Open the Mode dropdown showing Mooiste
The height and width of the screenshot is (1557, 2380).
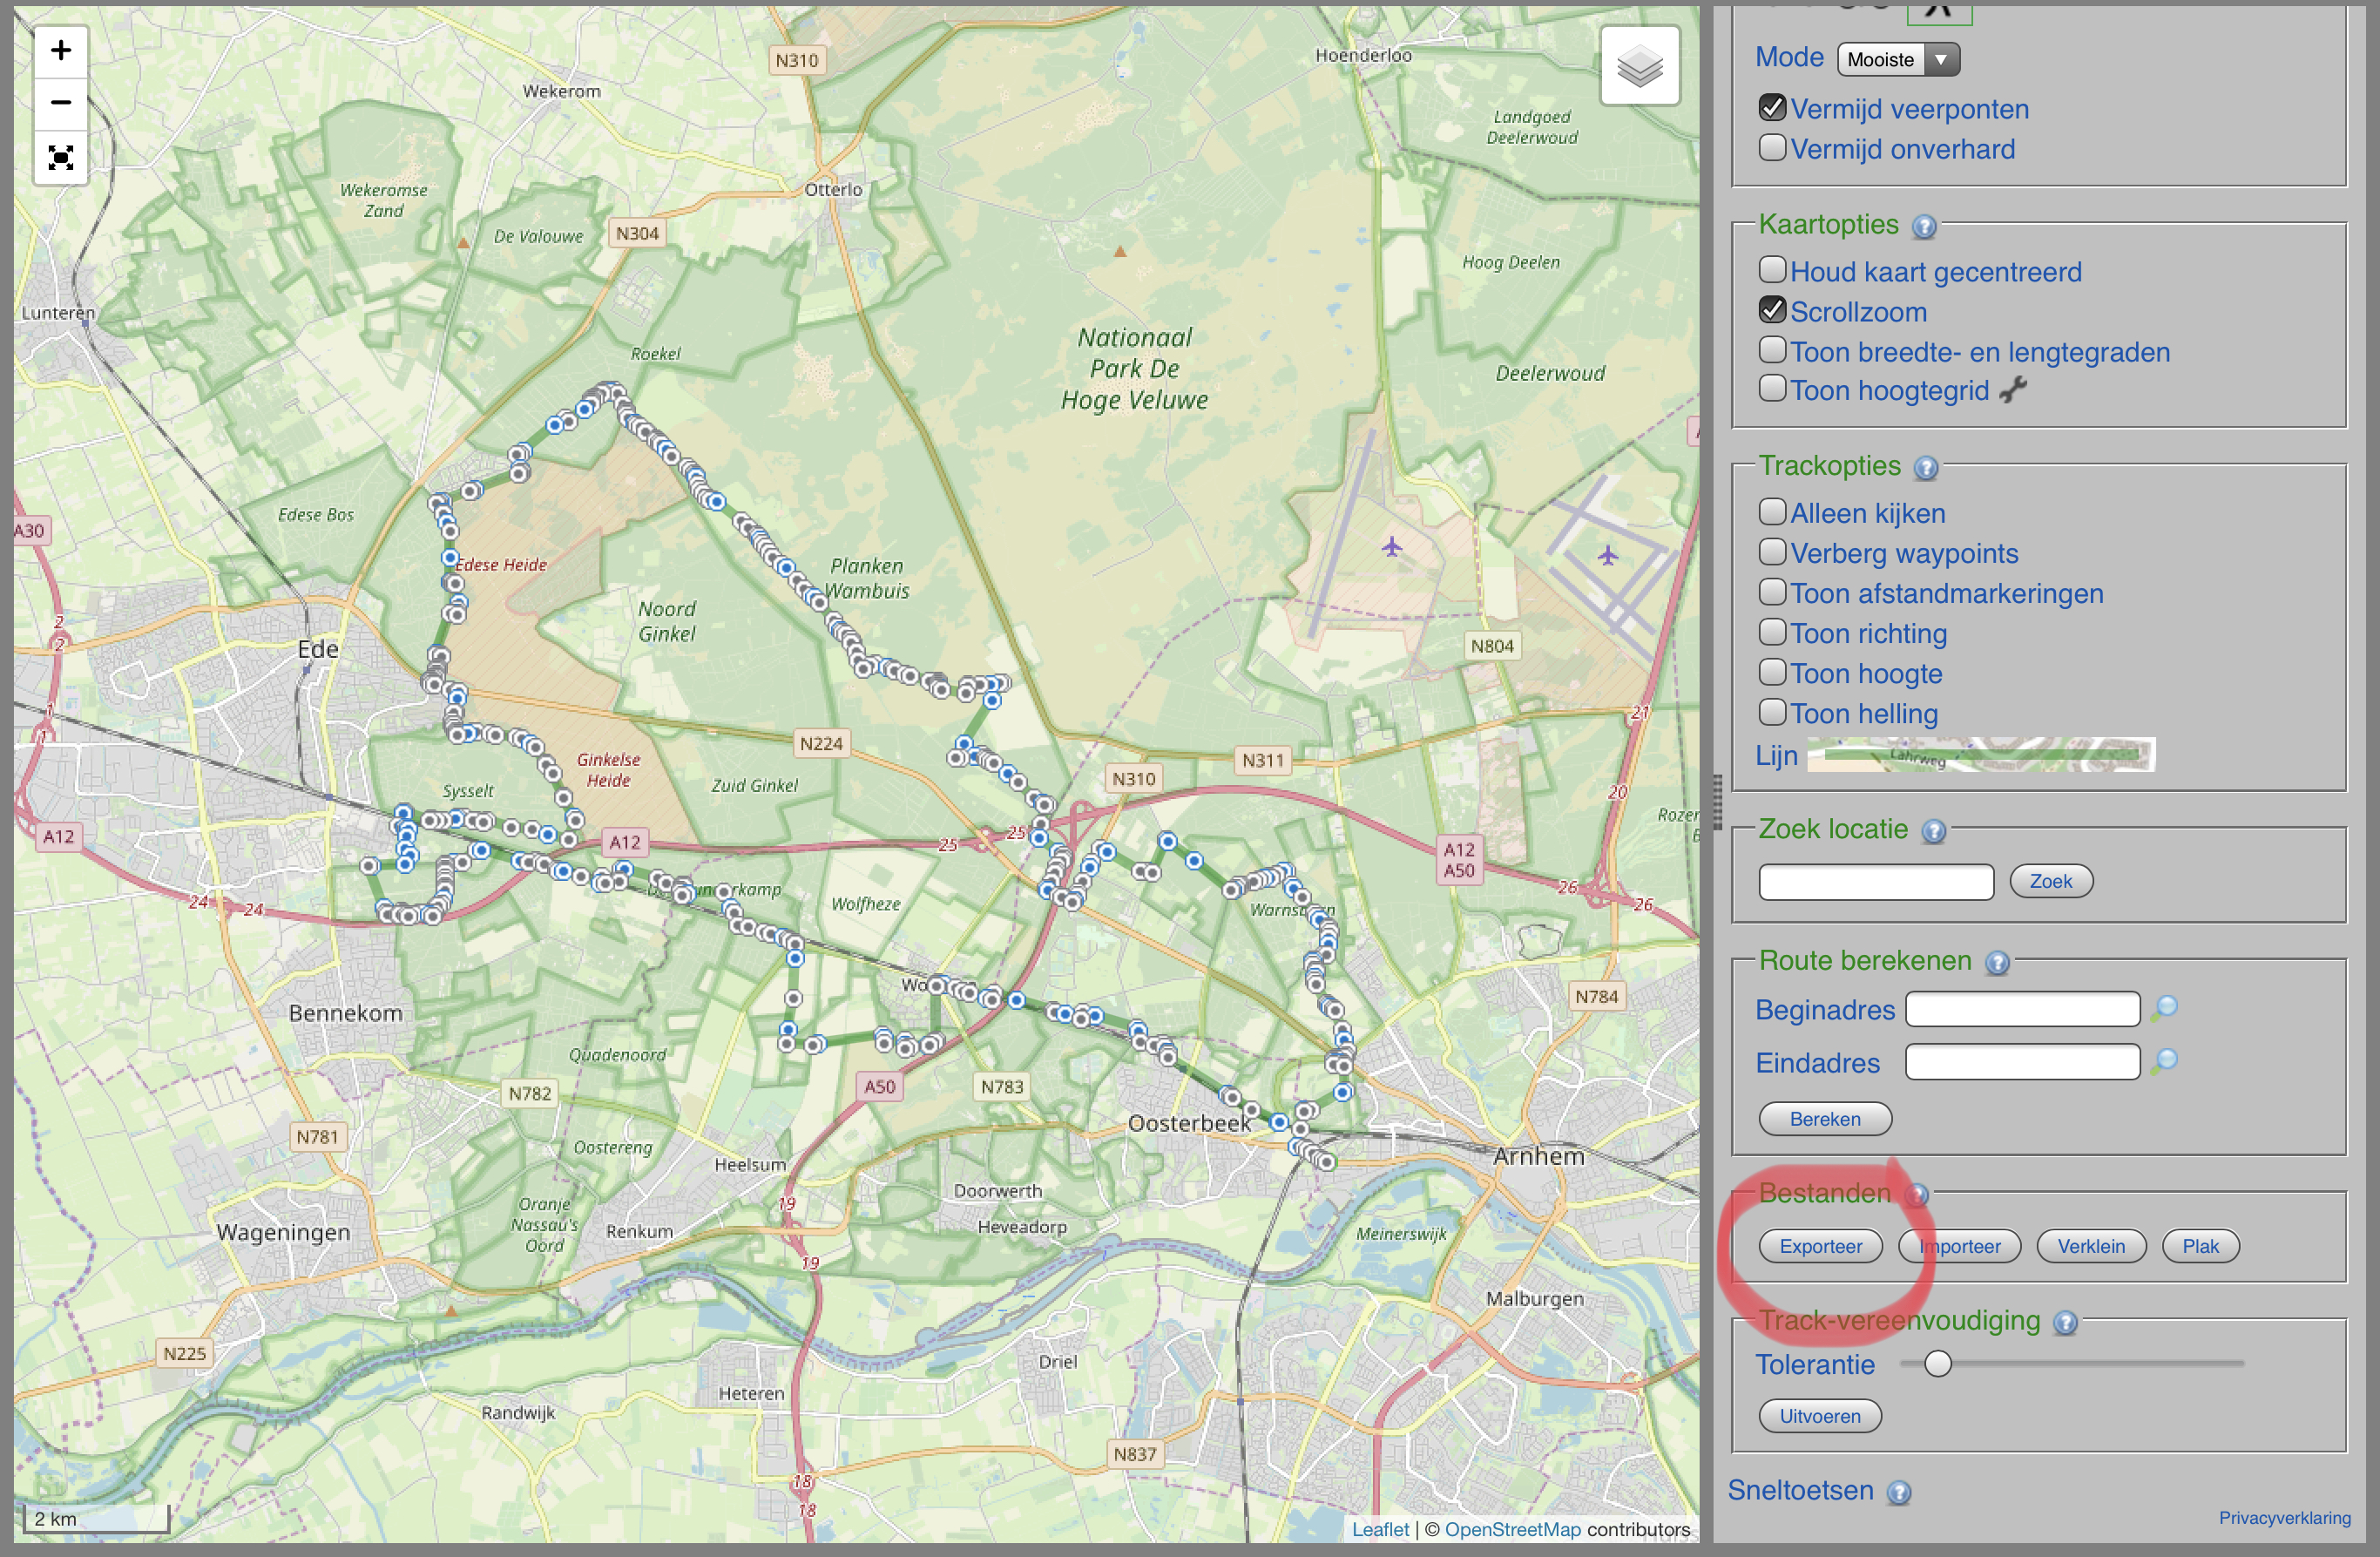(1897, 60)
